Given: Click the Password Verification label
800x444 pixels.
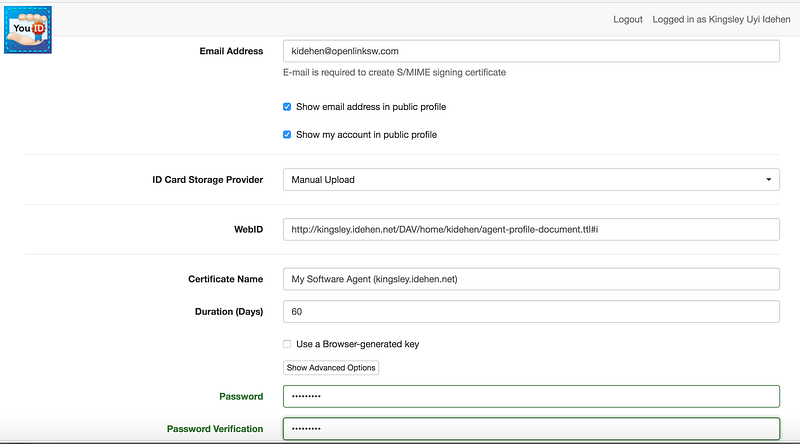Looking at the screenshot, I should point(215,429).
